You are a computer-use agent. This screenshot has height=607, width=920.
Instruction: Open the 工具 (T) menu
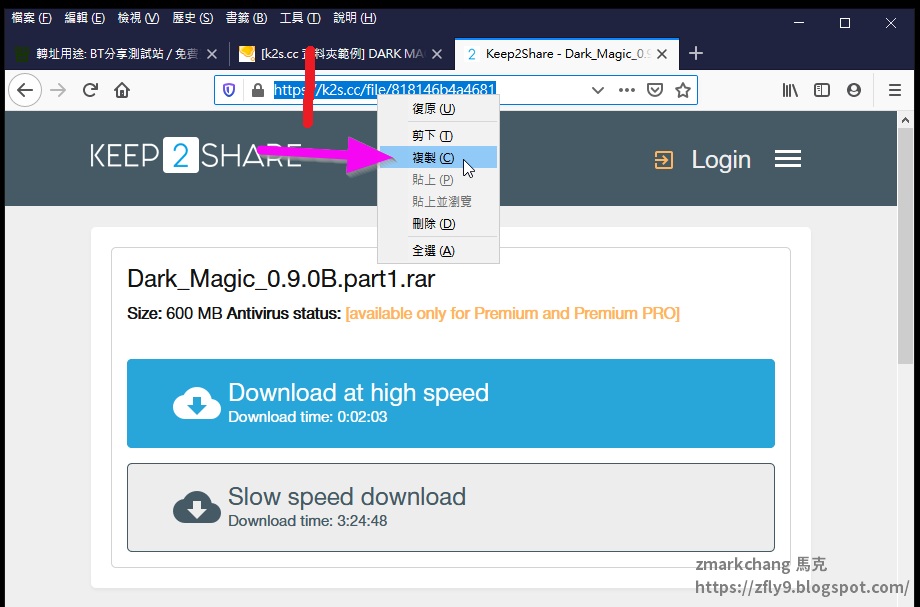pos(300,18)
